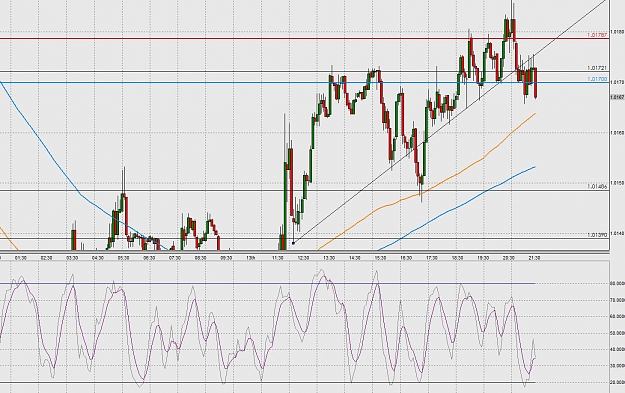625x393 pixels.
Task: Select the trendline start anchor point near 12:00
Action: coord(293,243)
